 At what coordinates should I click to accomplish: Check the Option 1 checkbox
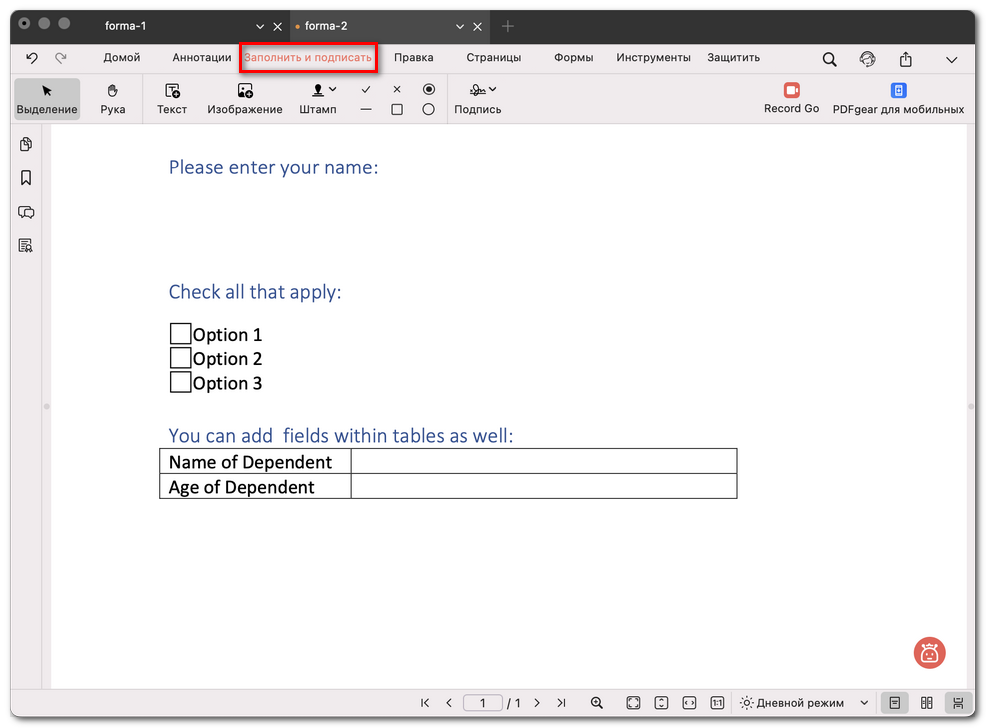[x=180, y=334]
